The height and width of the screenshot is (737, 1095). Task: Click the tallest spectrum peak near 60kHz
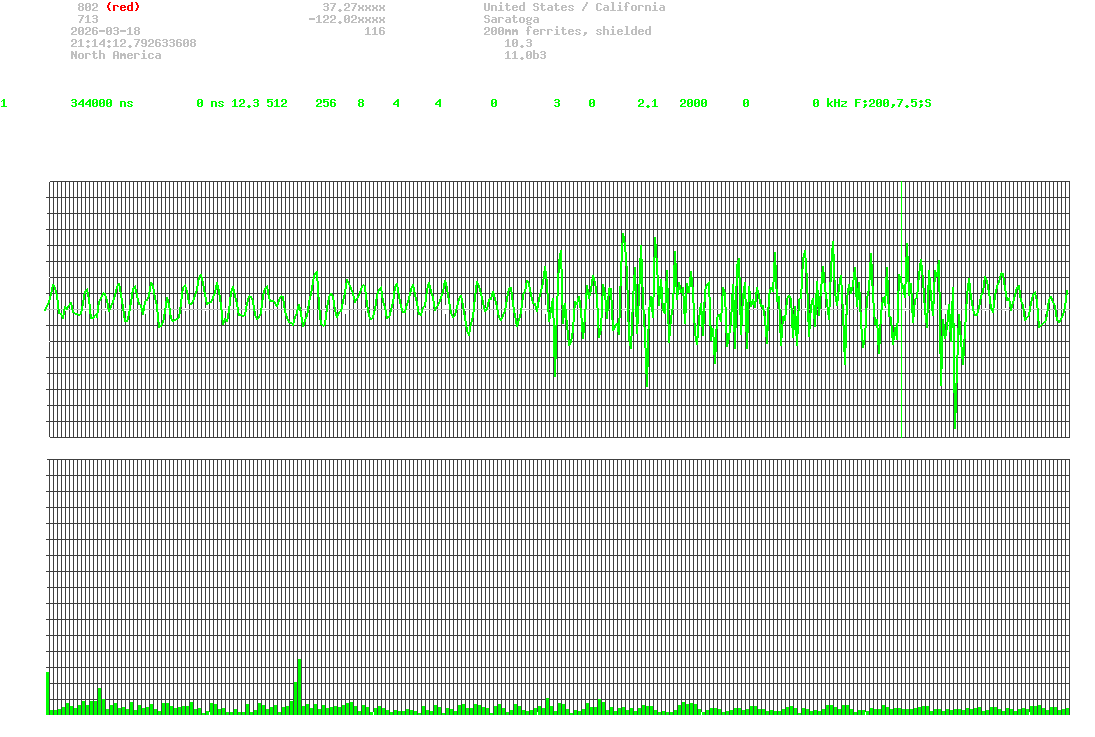point(299,685)
